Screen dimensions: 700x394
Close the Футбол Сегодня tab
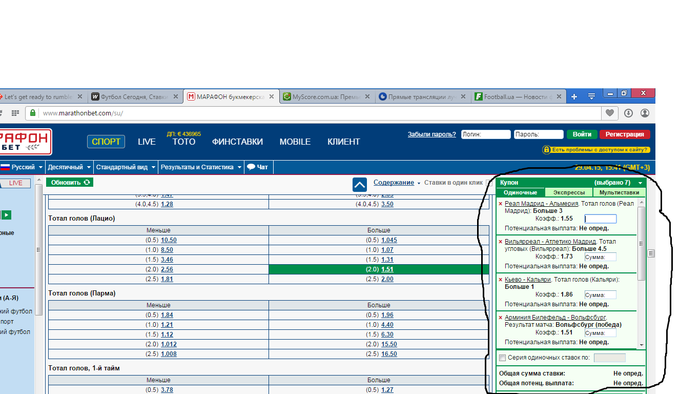click(x=175, y=96)
